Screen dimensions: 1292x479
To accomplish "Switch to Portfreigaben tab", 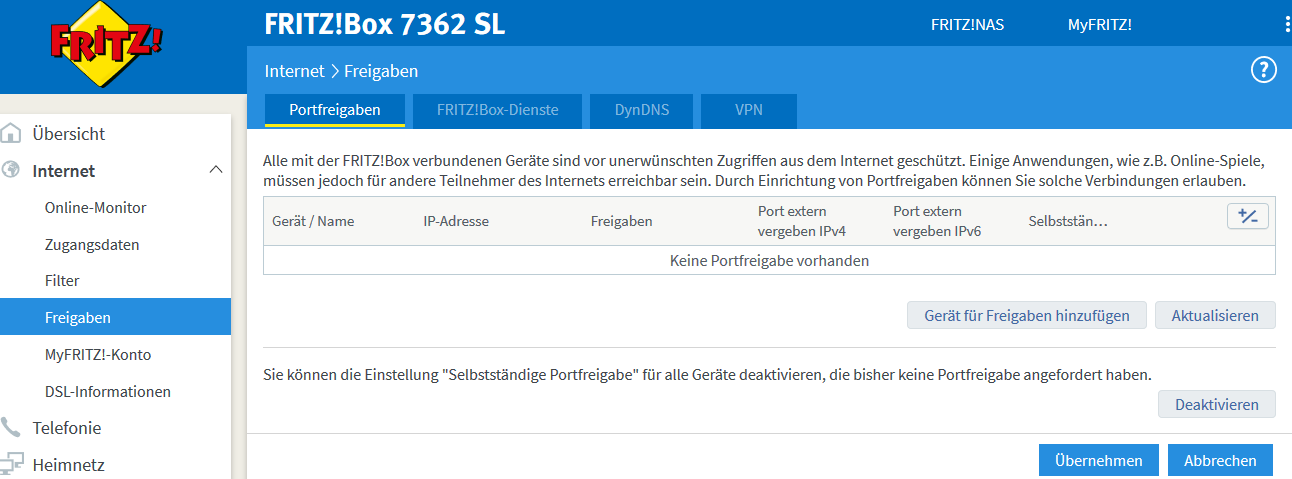I will click(x=335, y=110).
